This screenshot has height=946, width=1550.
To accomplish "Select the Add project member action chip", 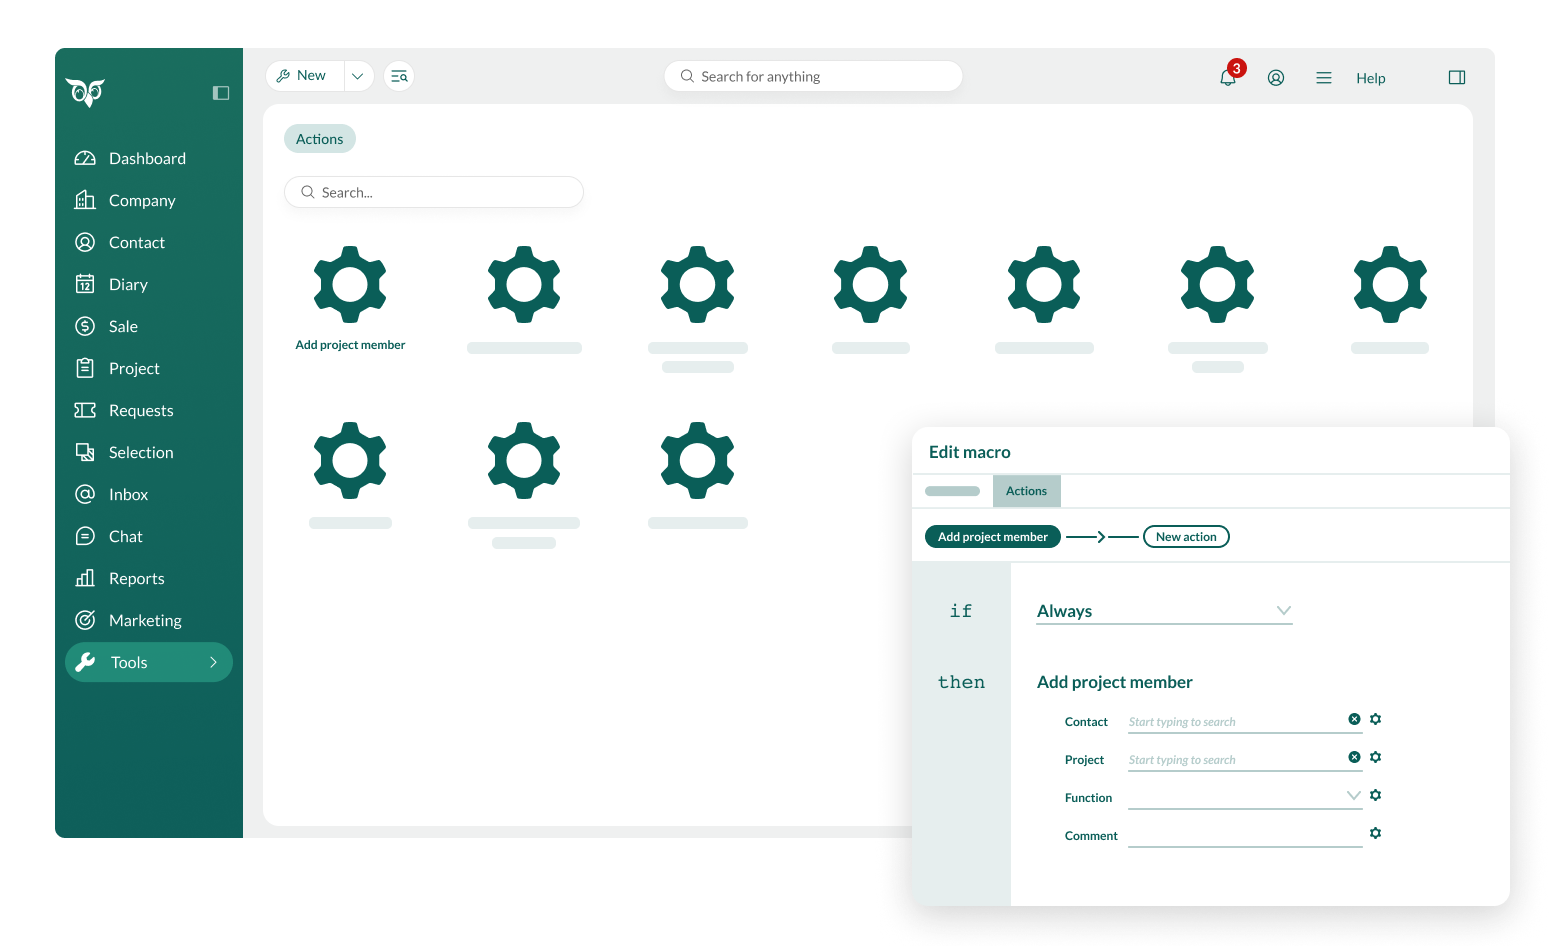I will tap(992, 536).
